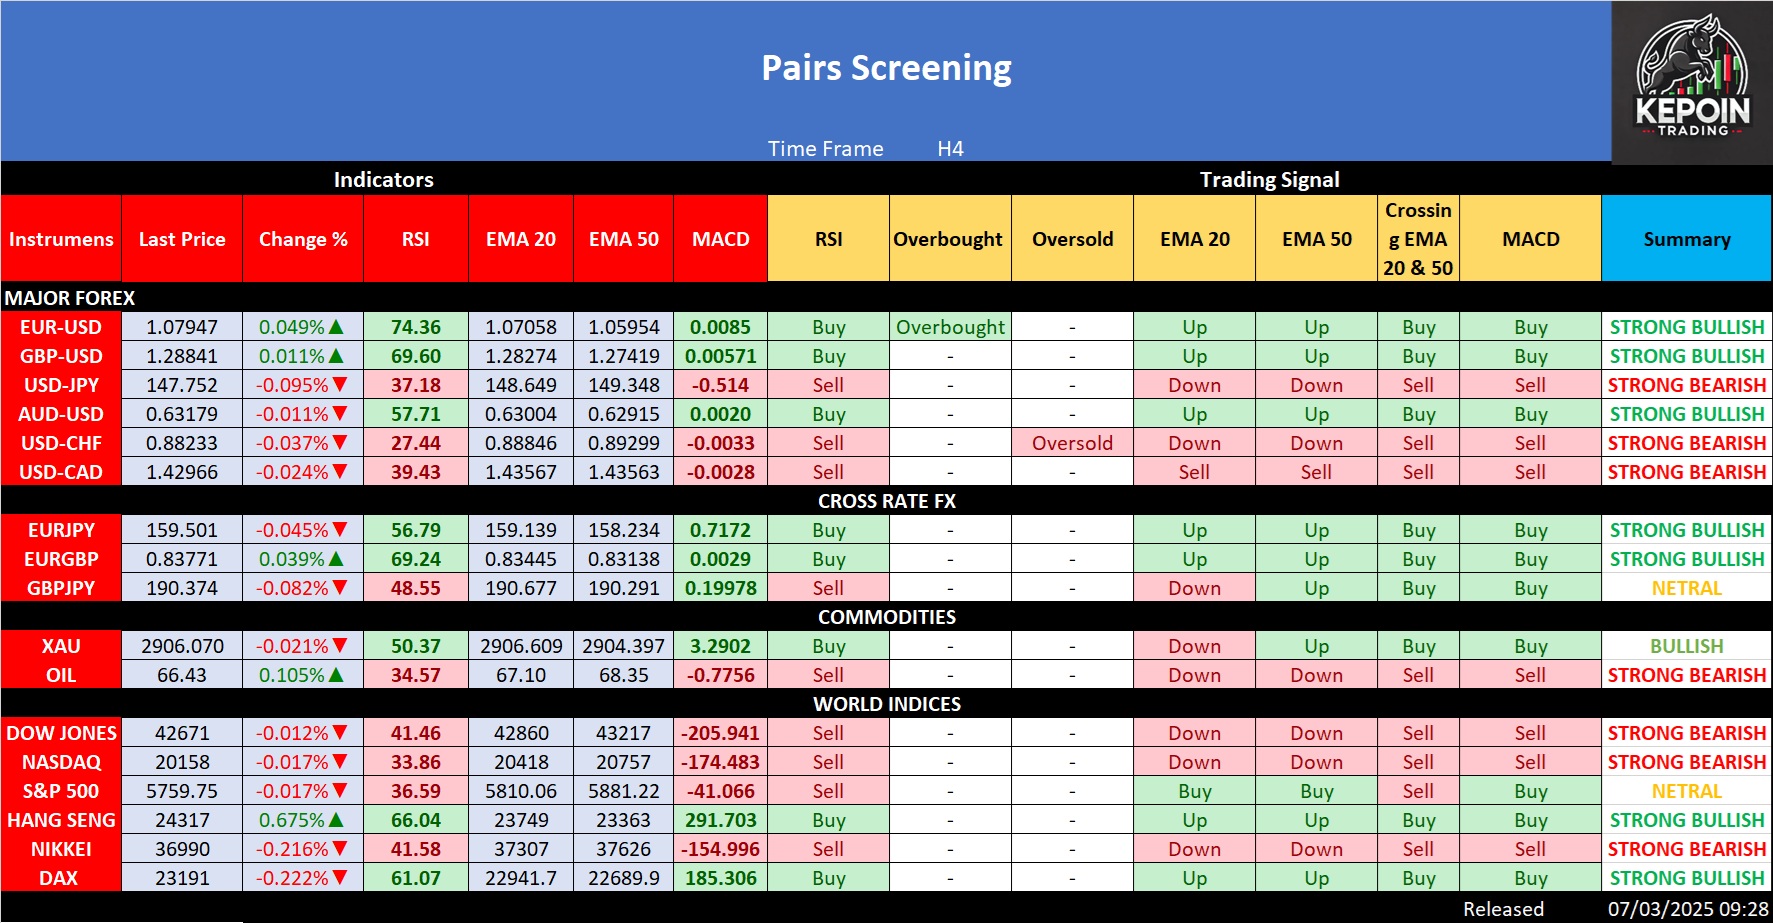Click the green up arrow for HANG SENG
Viewport: 1773px width, 923px height.
click(x=336, y=820)
